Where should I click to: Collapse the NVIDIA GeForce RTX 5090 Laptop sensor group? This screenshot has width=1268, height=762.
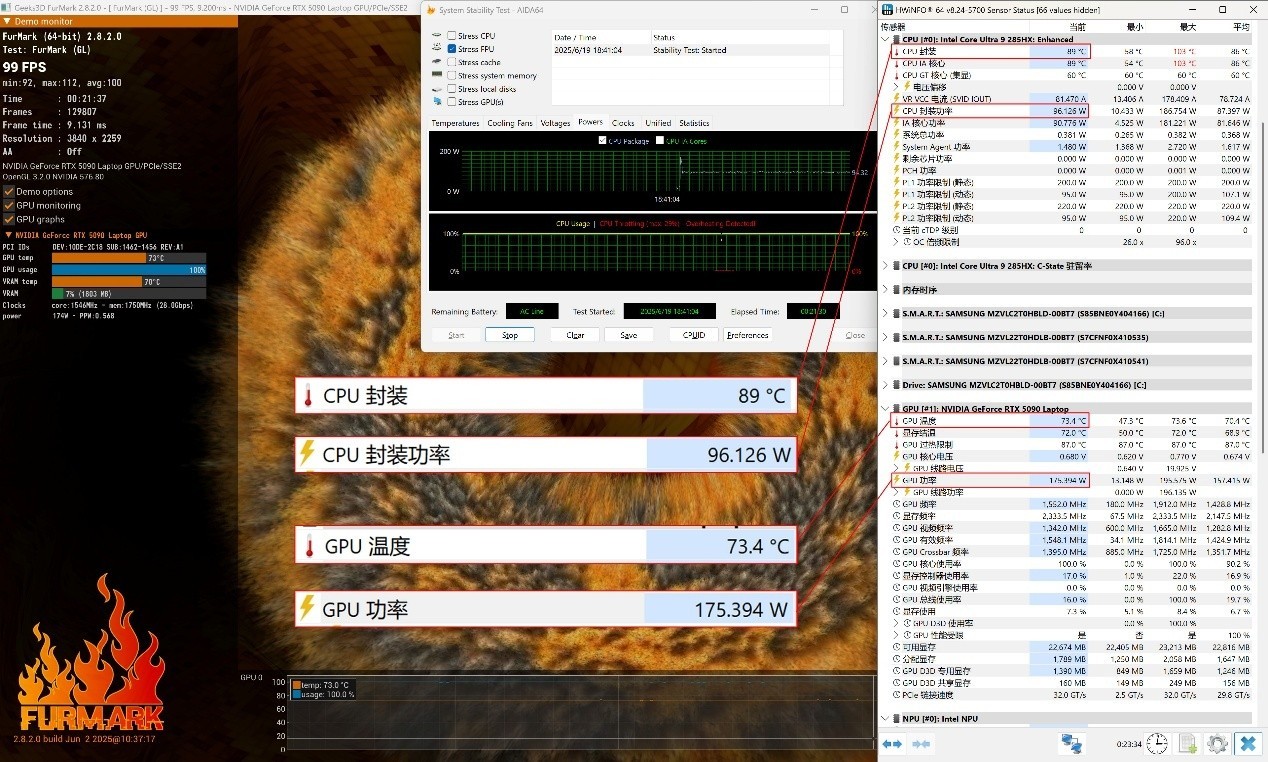coord(885,408)
